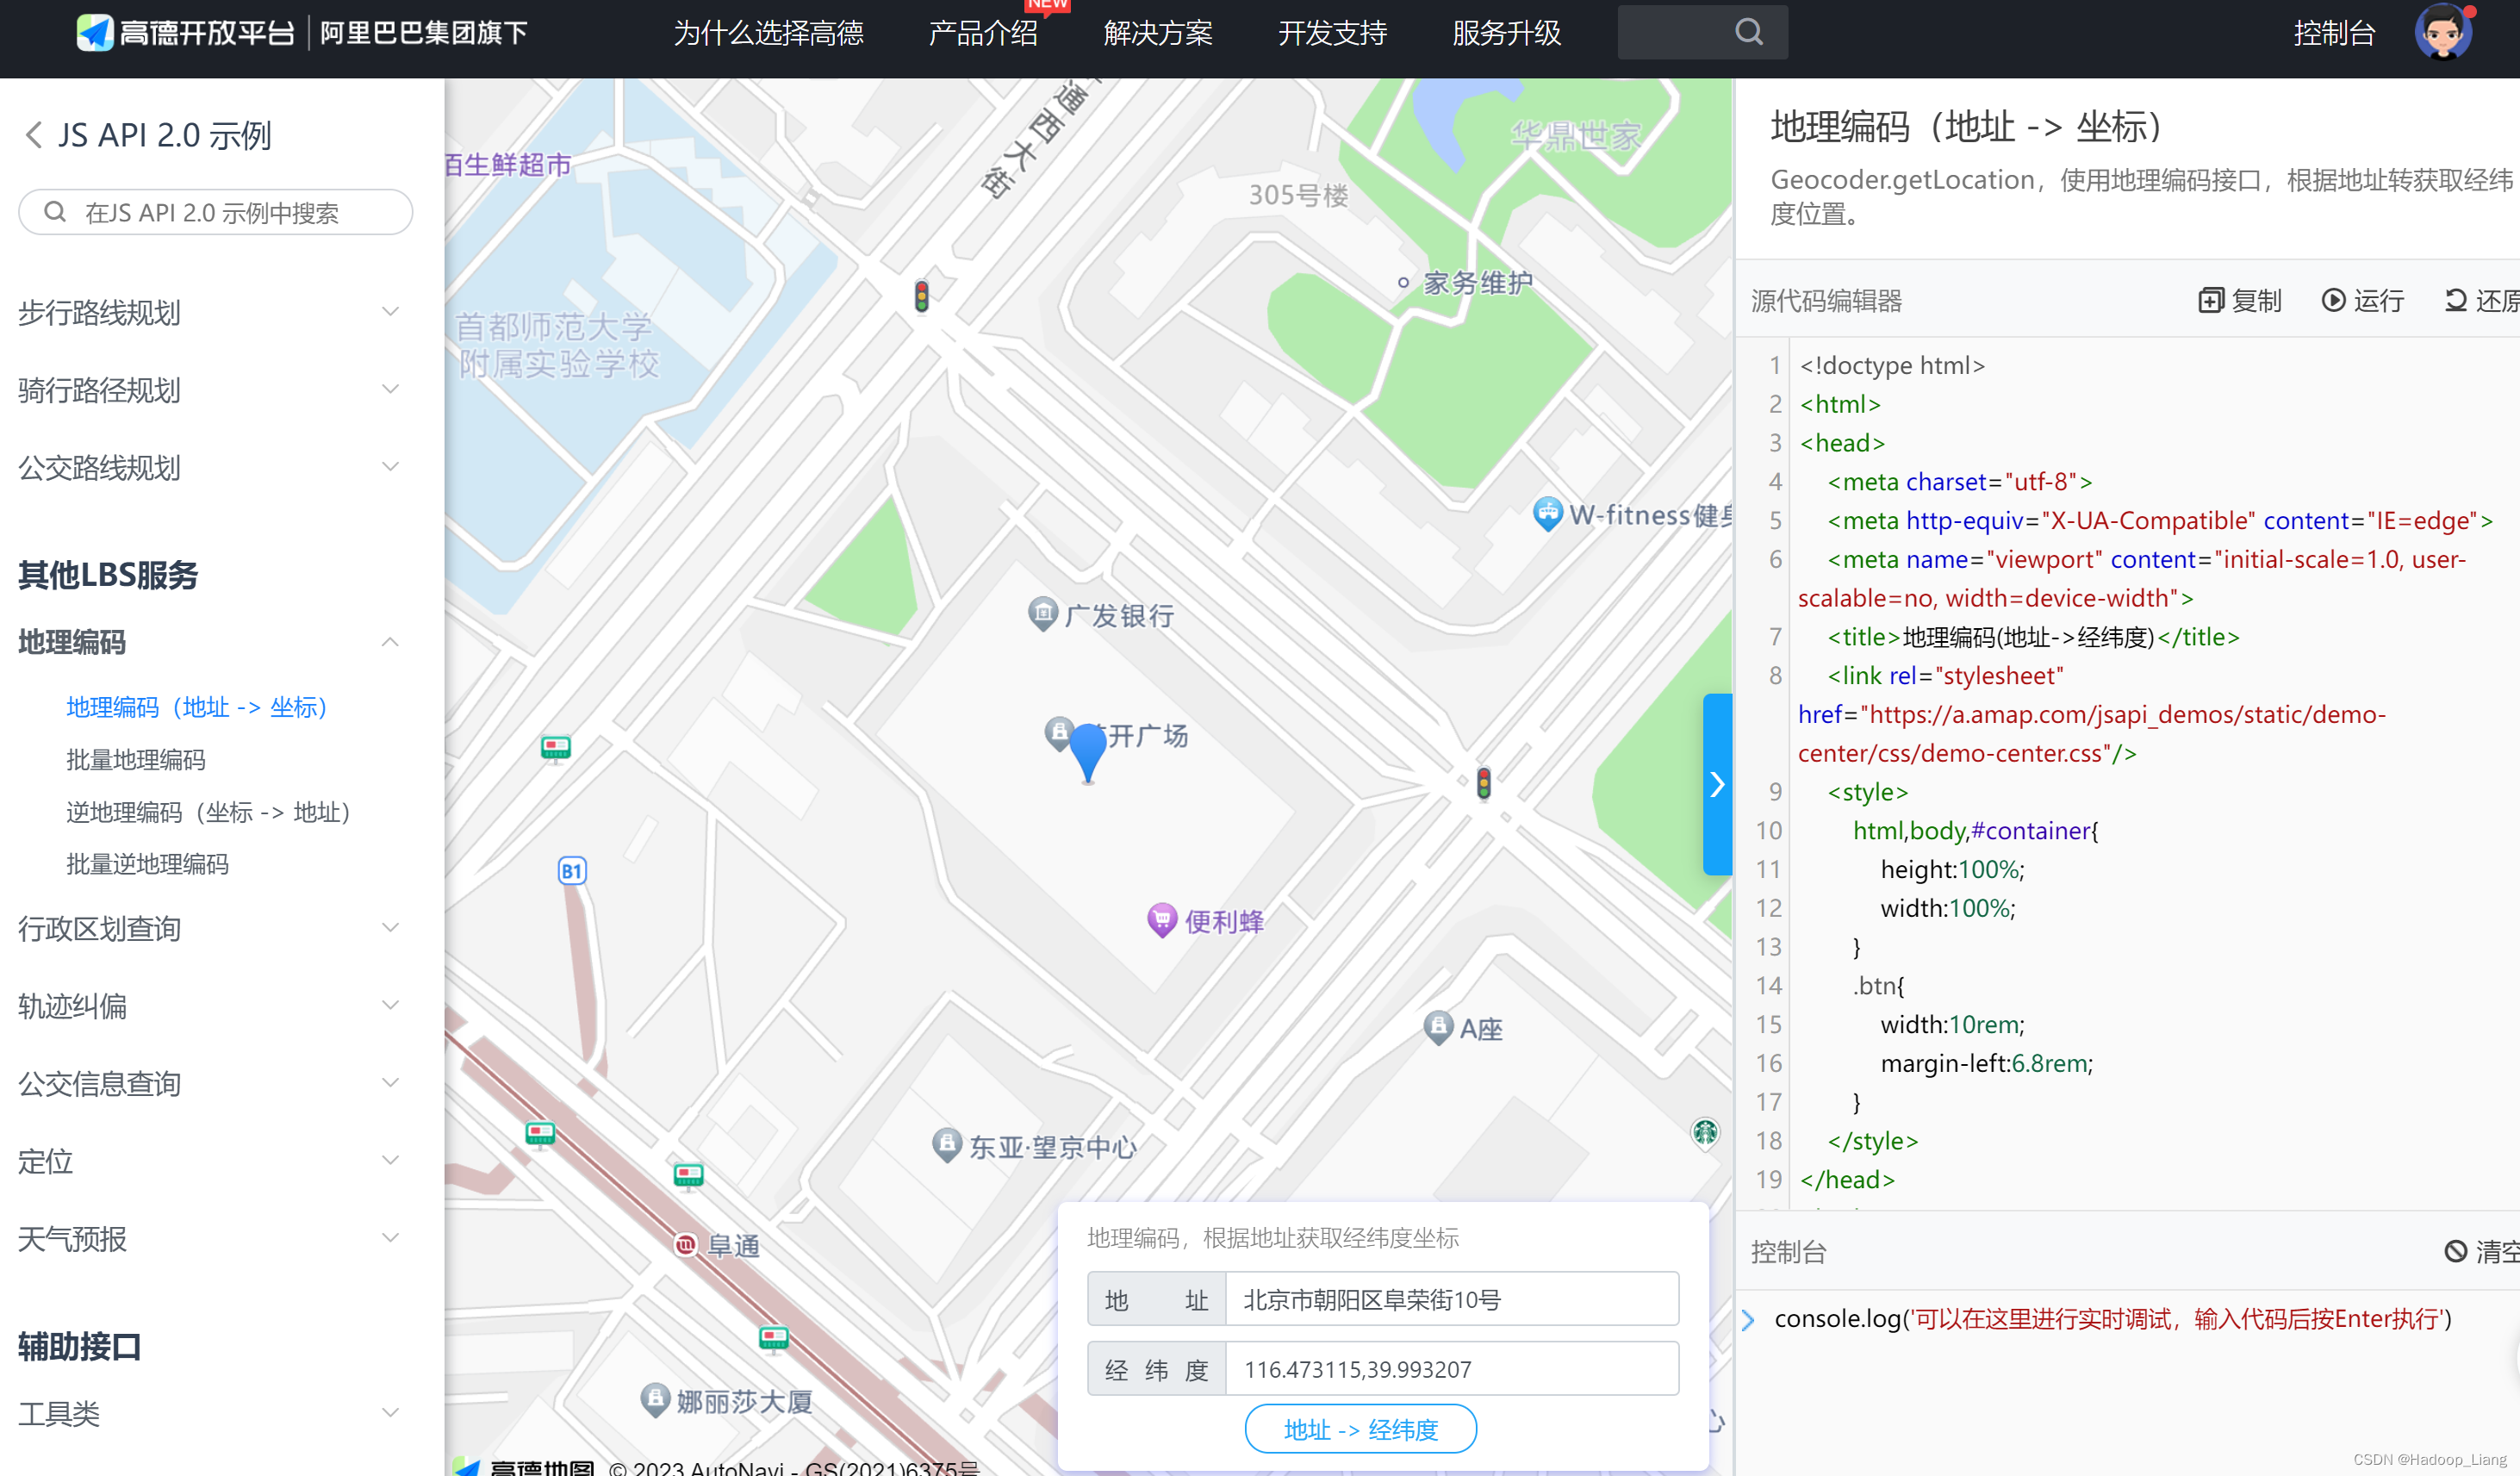Select 批量地理编码 in the sidebar
2520x1476 pixels.
pos(137,759)
